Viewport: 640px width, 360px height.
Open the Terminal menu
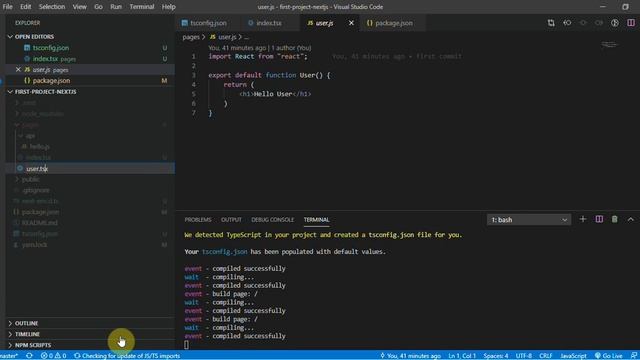coord(142,7)
